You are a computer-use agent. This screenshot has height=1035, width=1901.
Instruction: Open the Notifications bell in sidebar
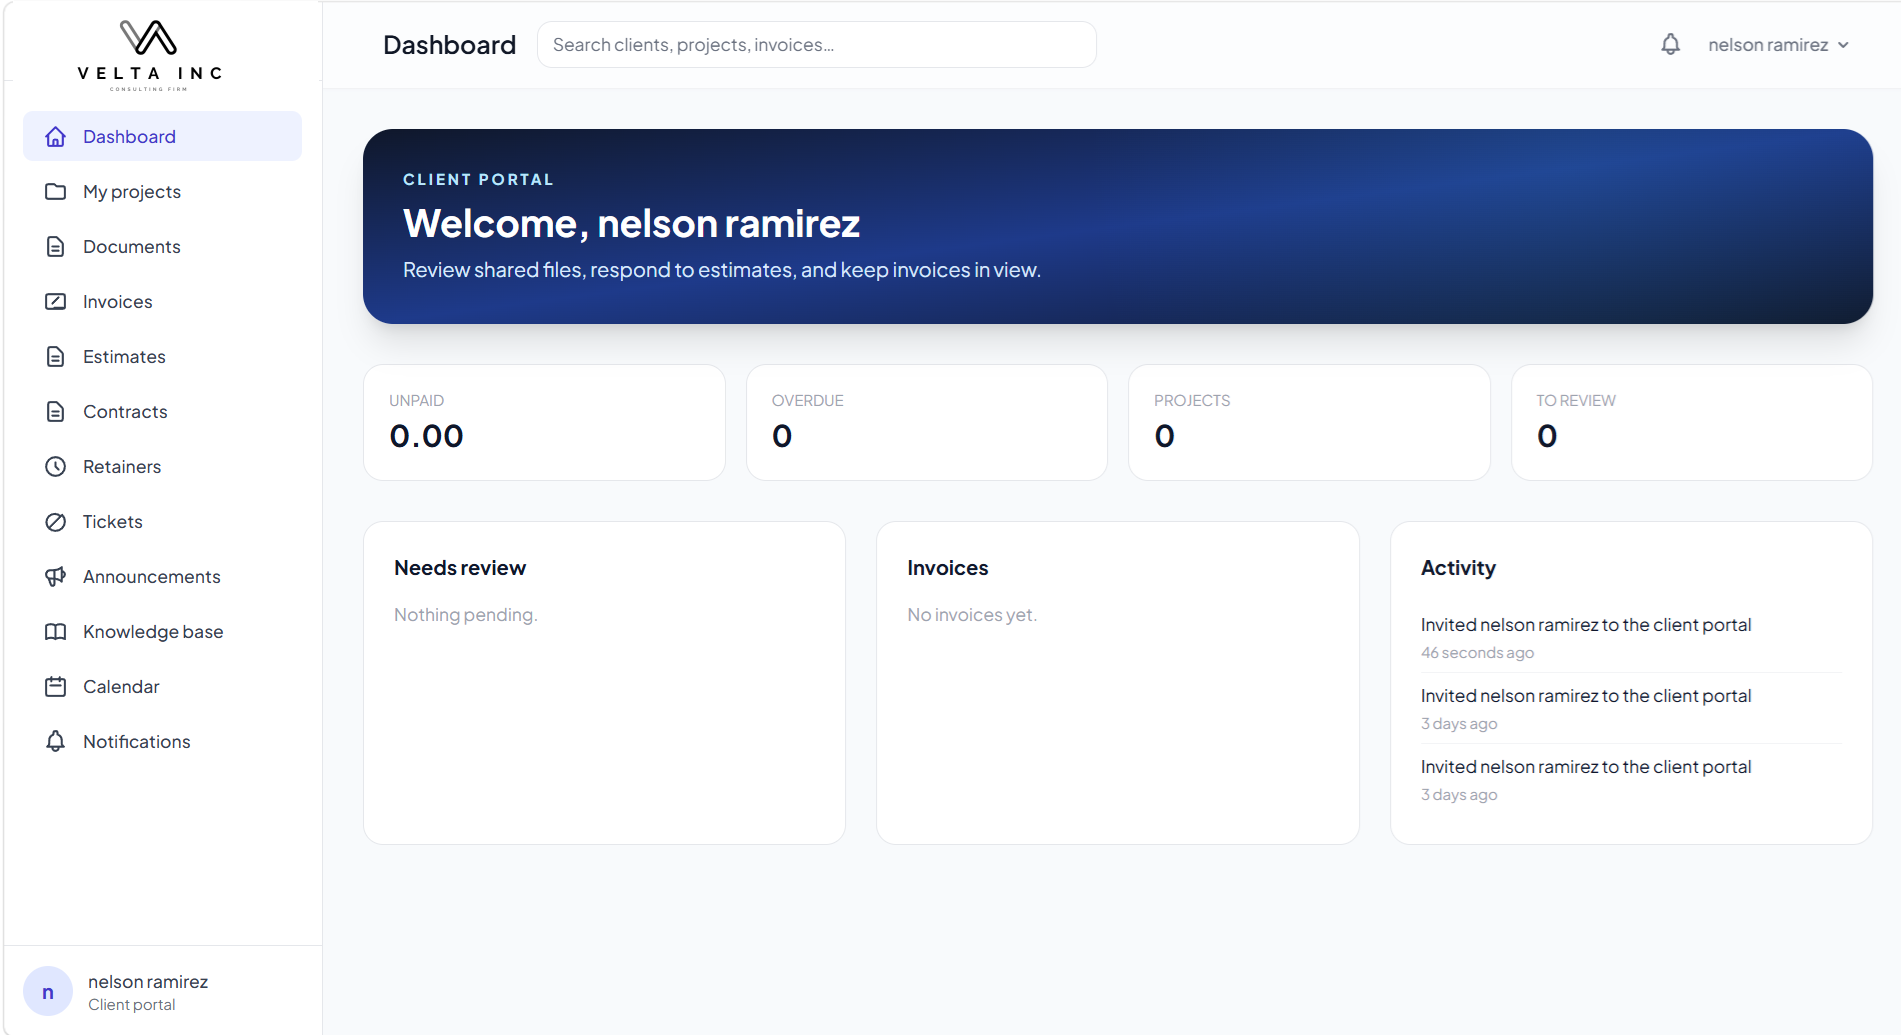click(x=56, y=741)
